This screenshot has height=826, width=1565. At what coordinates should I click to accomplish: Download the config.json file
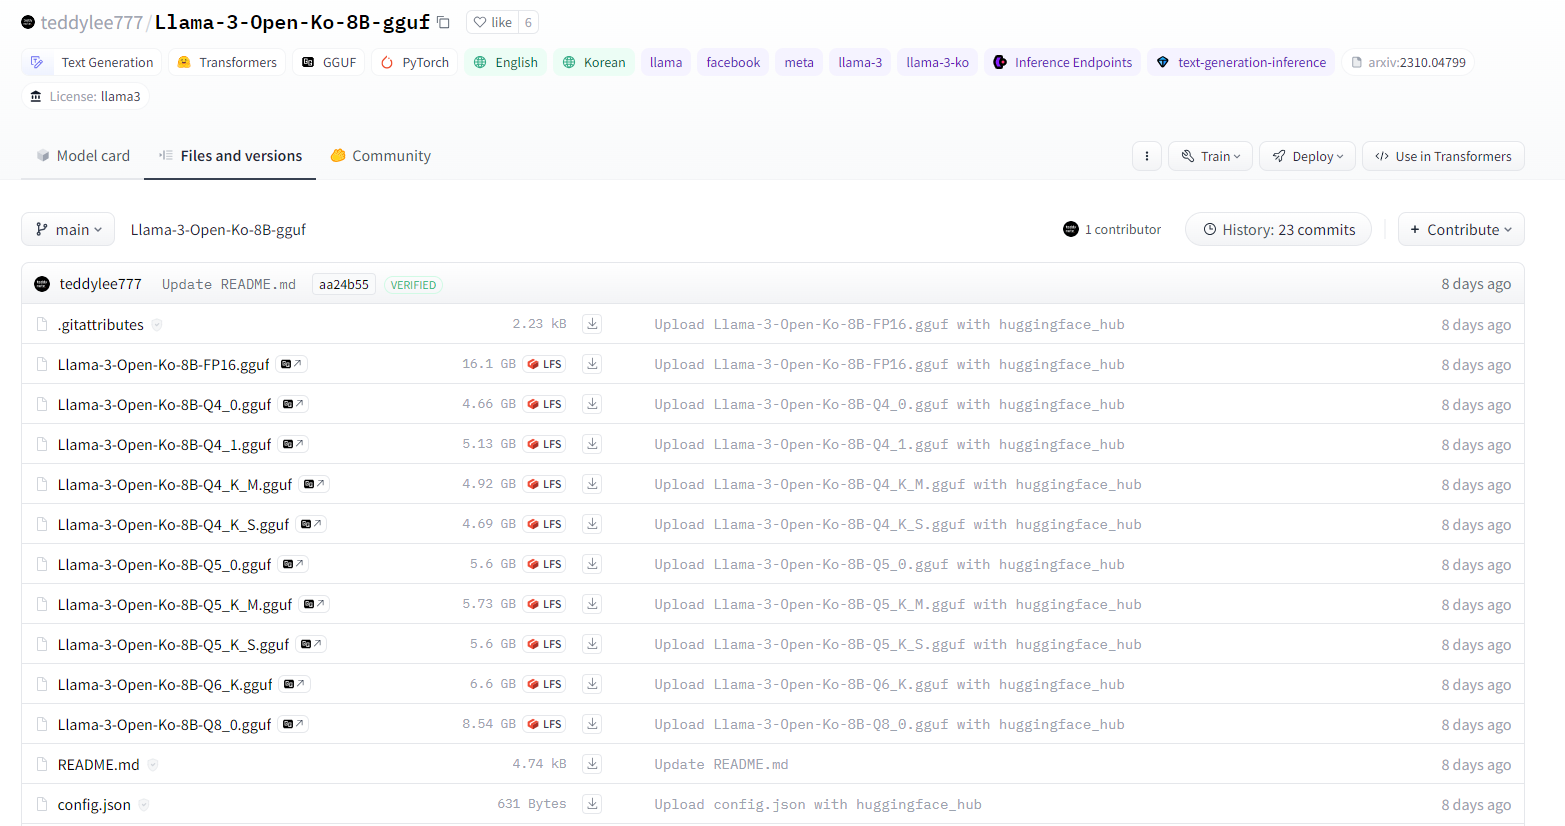point(592,804)
